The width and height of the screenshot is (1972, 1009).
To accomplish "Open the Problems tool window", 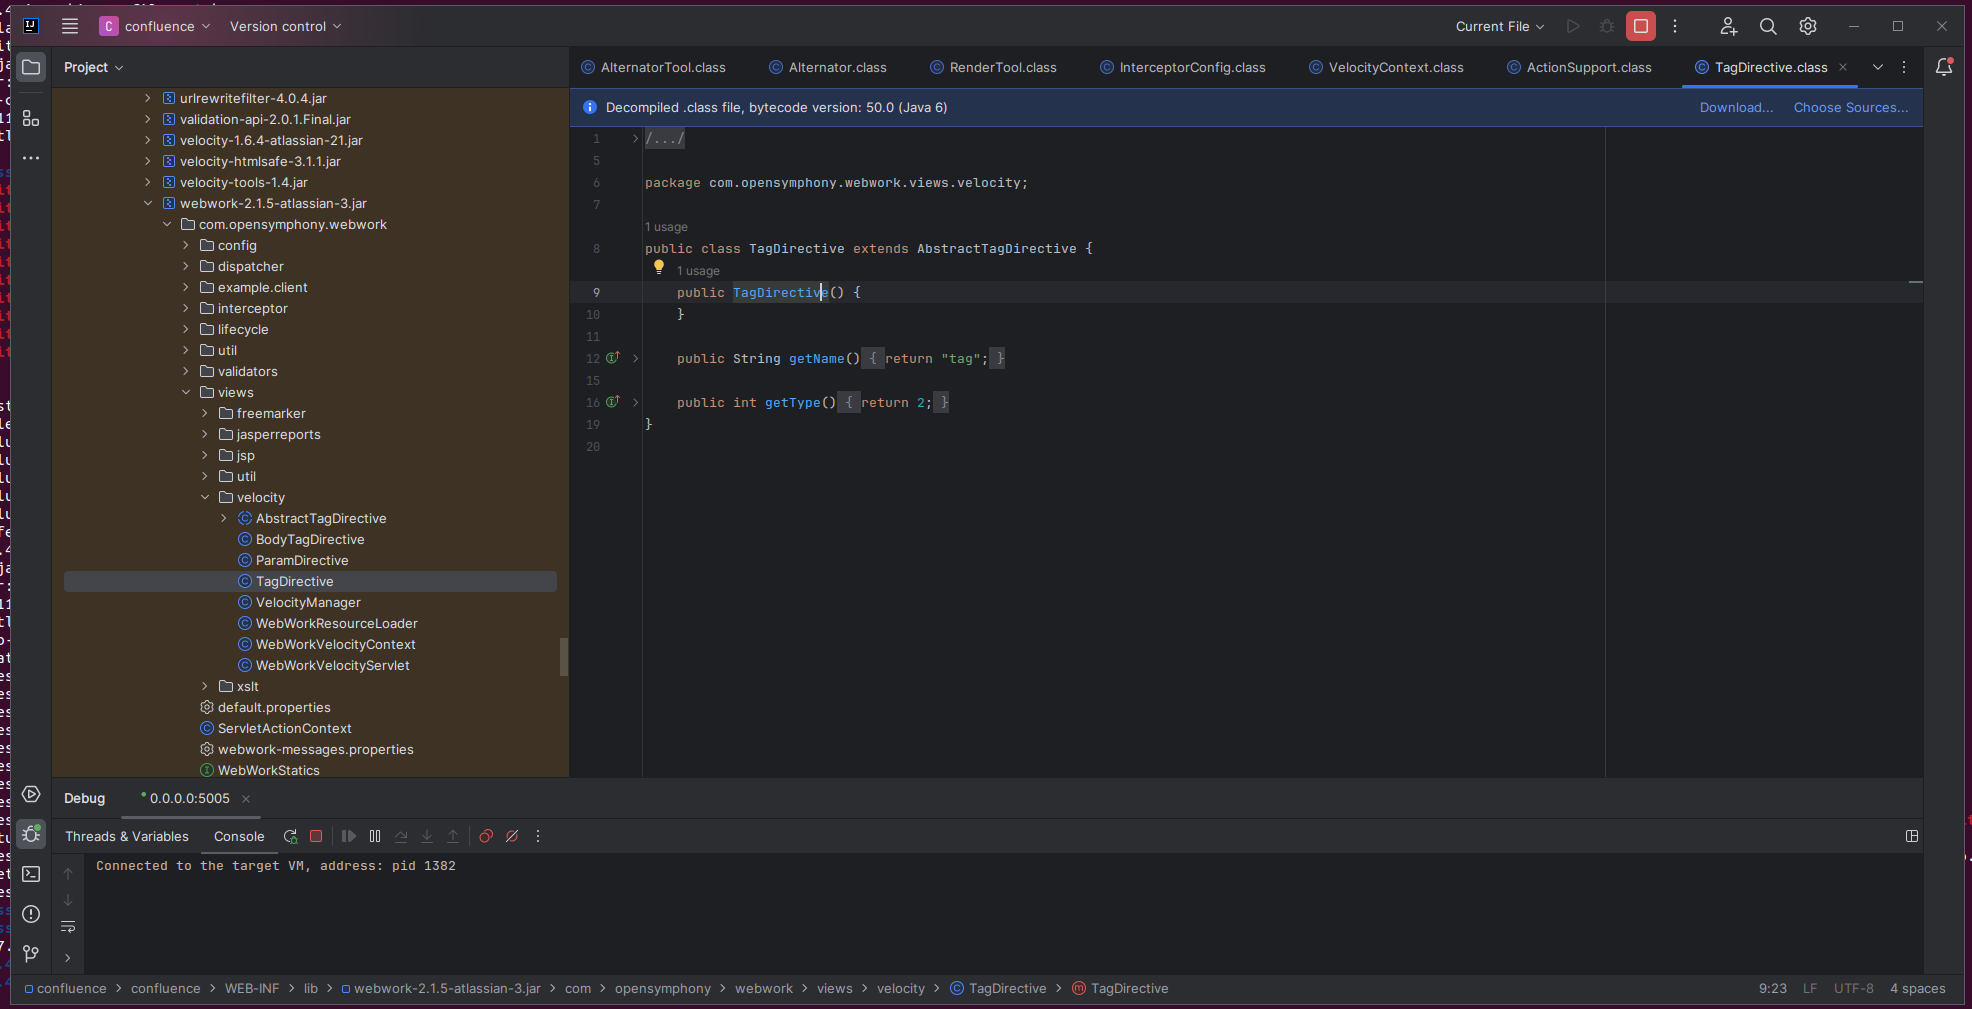I will (x=31, y=914).
